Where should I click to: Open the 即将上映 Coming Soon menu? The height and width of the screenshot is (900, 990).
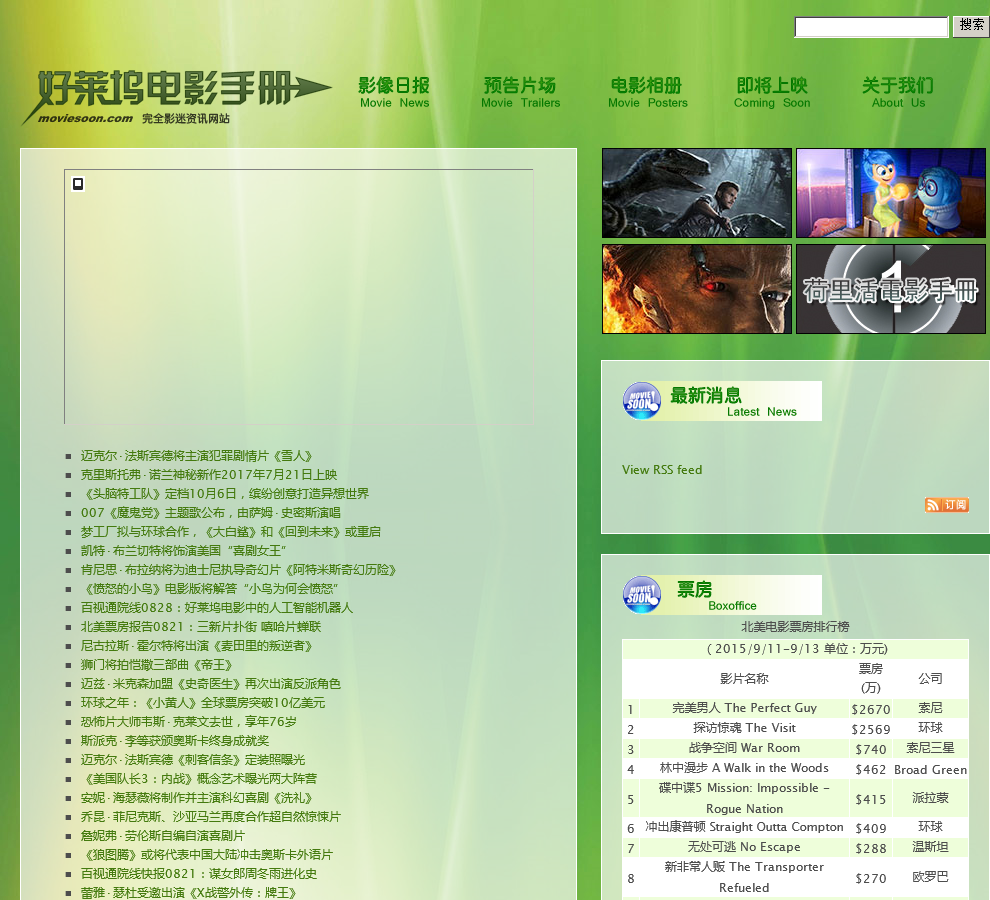pos(772,93)
